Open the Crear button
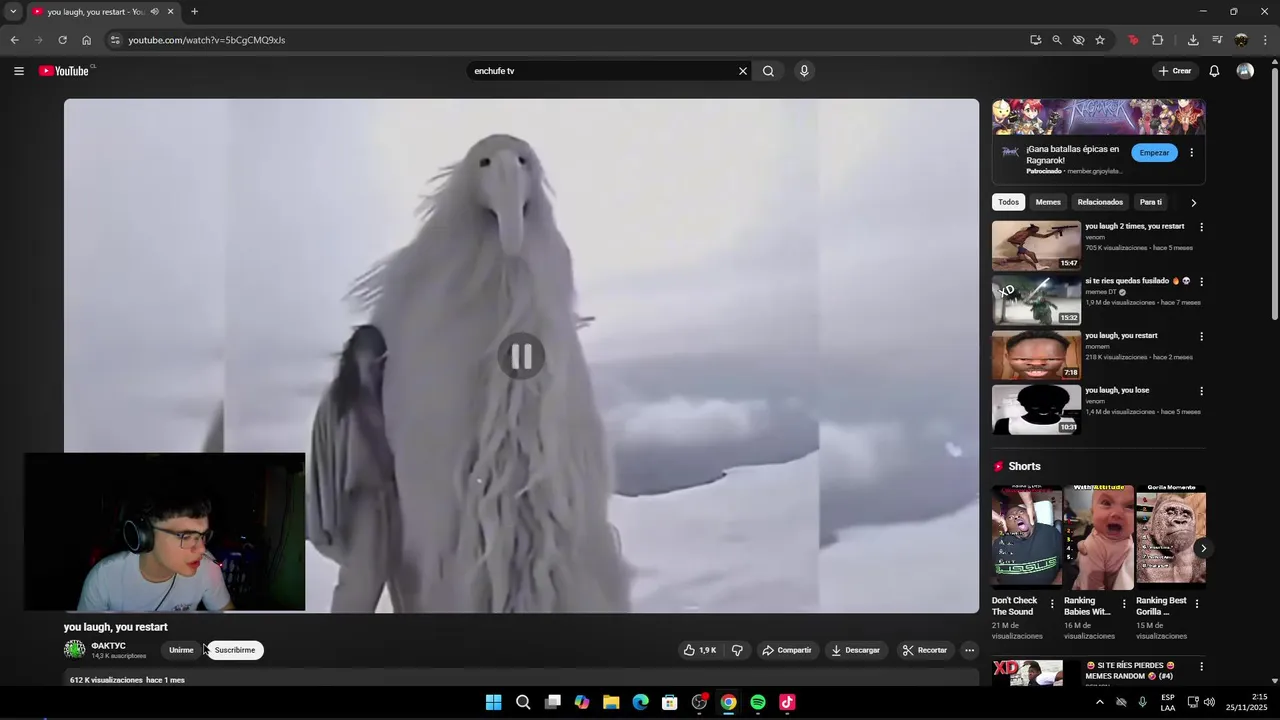1280x720 pixels. click(x=1175, y=71)
